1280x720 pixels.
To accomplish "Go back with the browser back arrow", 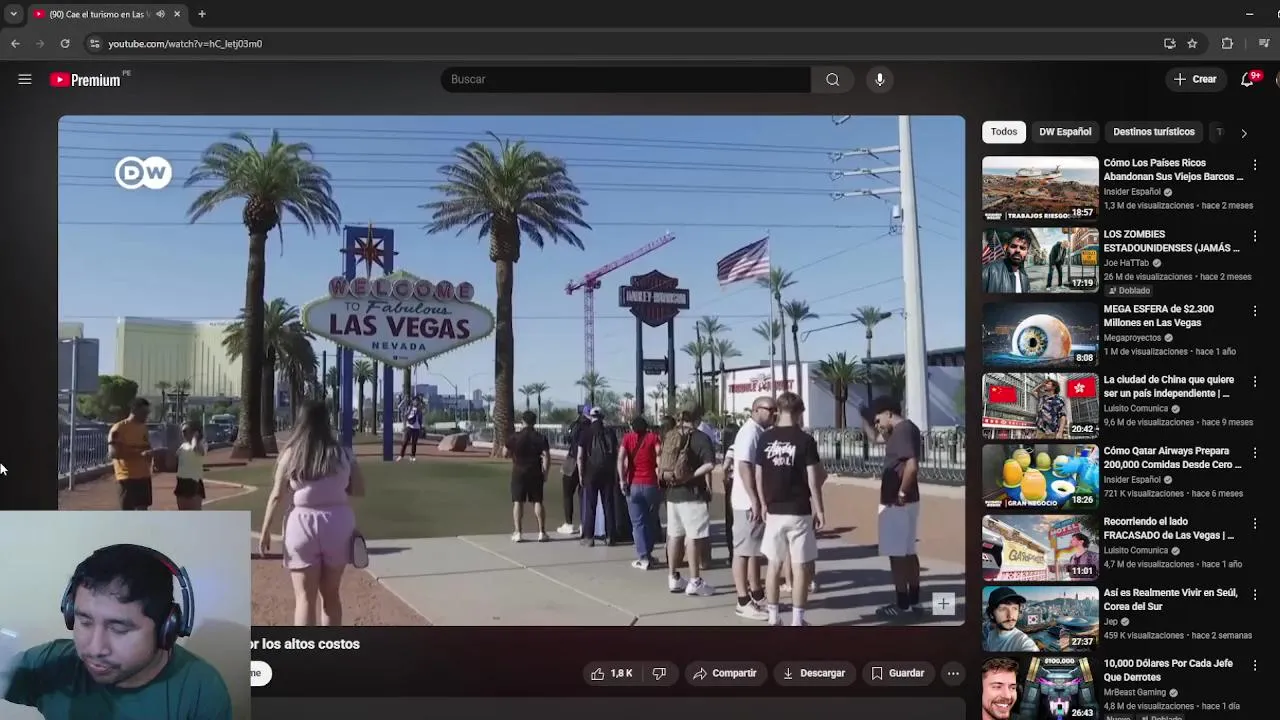I will [15, 43].
